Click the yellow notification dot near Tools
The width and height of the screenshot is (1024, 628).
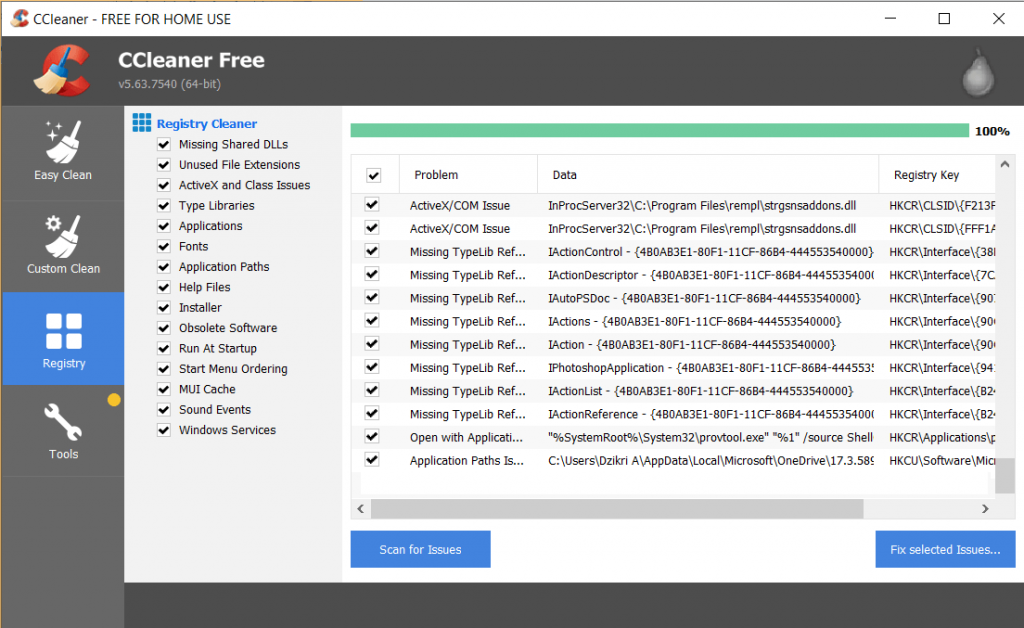pos(113,399)
